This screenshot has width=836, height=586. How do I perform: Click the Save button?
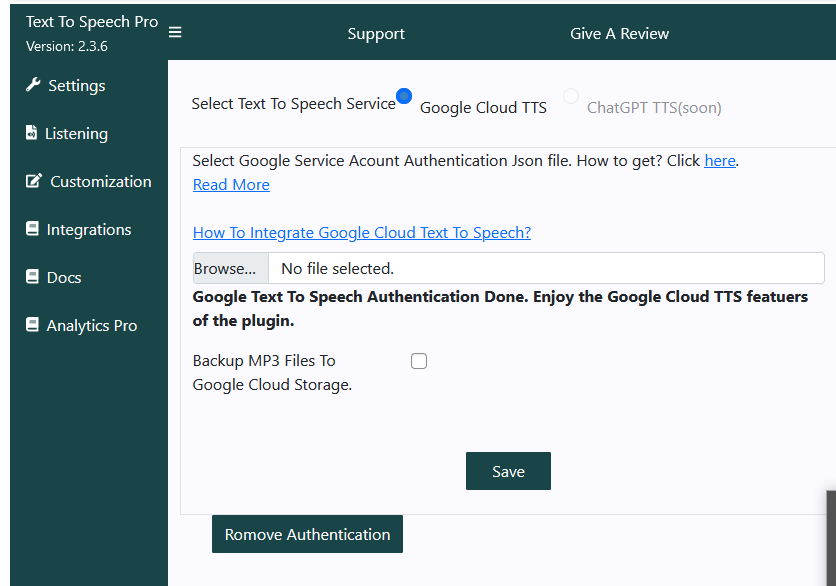pyautogui.click(x=508, y=471)
